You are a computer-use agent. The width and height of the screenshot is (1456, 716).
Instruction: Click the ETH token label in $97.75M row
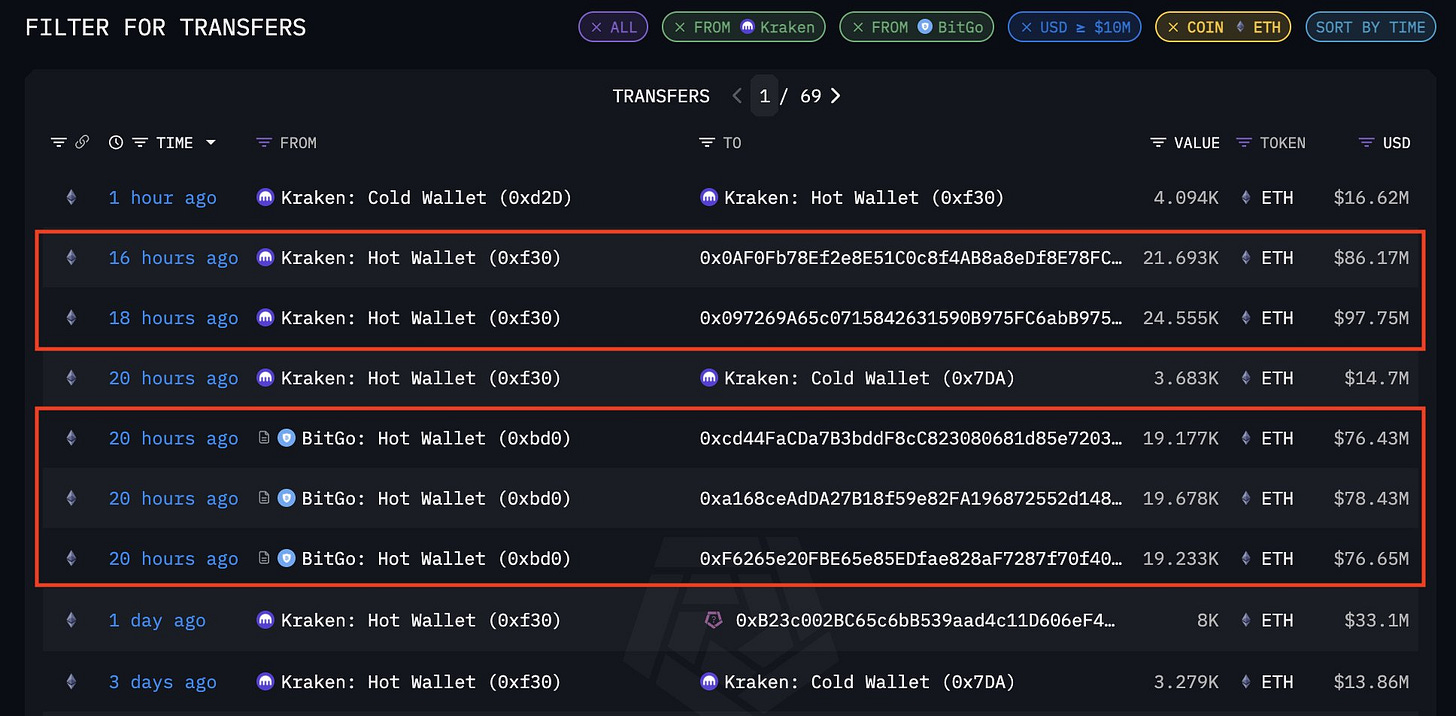[1277, 318]
